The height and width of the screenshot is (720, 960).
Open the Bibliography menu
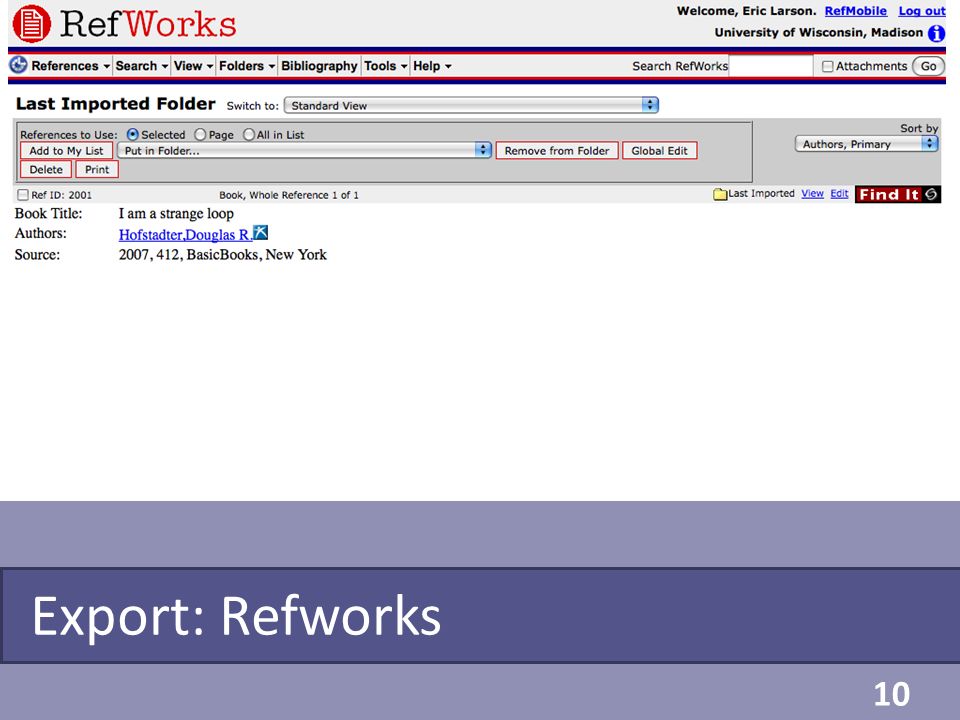[319, 66]
